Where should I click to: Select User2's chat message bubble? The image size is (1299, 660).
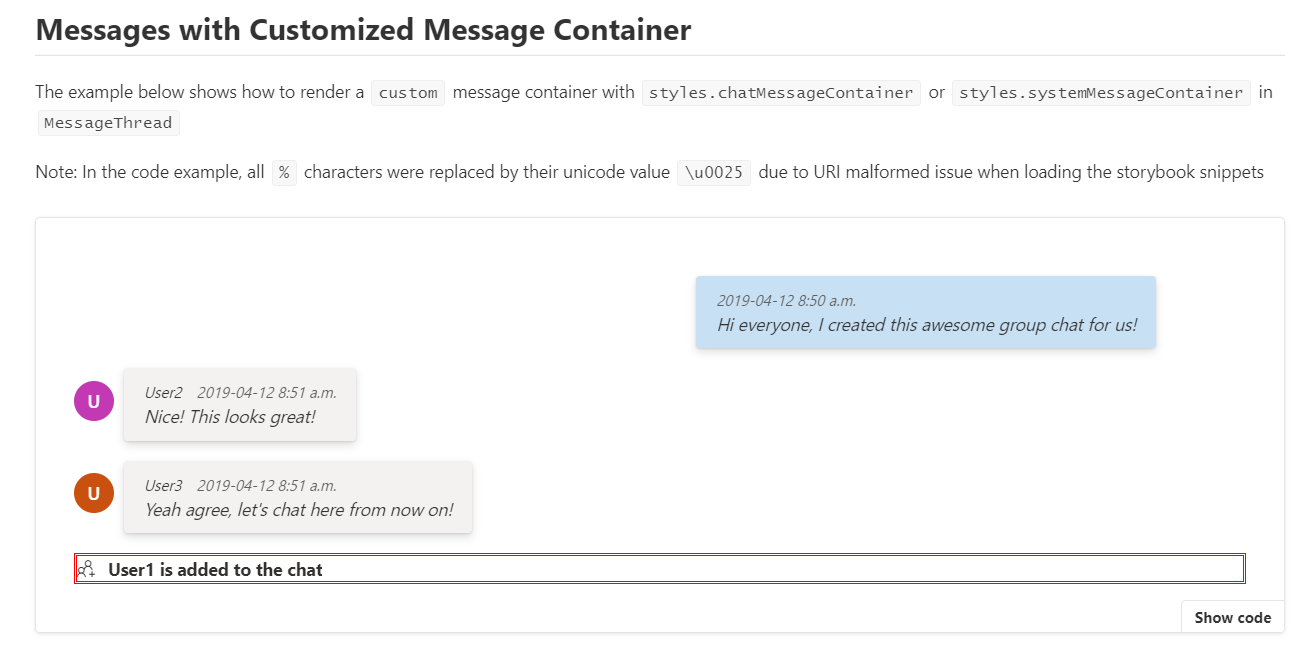(239, 404)
